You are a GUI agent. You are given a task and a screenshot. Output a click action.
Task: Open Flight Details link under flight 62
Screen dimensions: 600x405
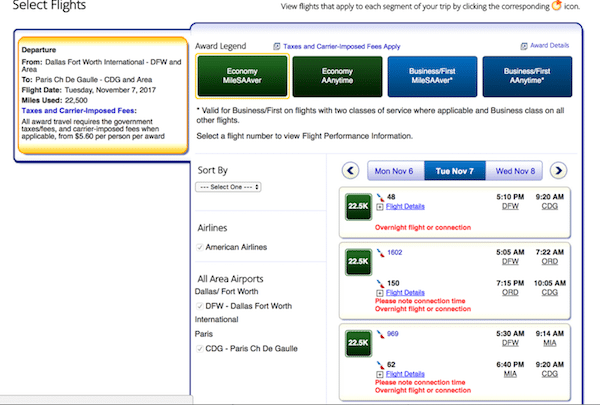pos(405,374)
